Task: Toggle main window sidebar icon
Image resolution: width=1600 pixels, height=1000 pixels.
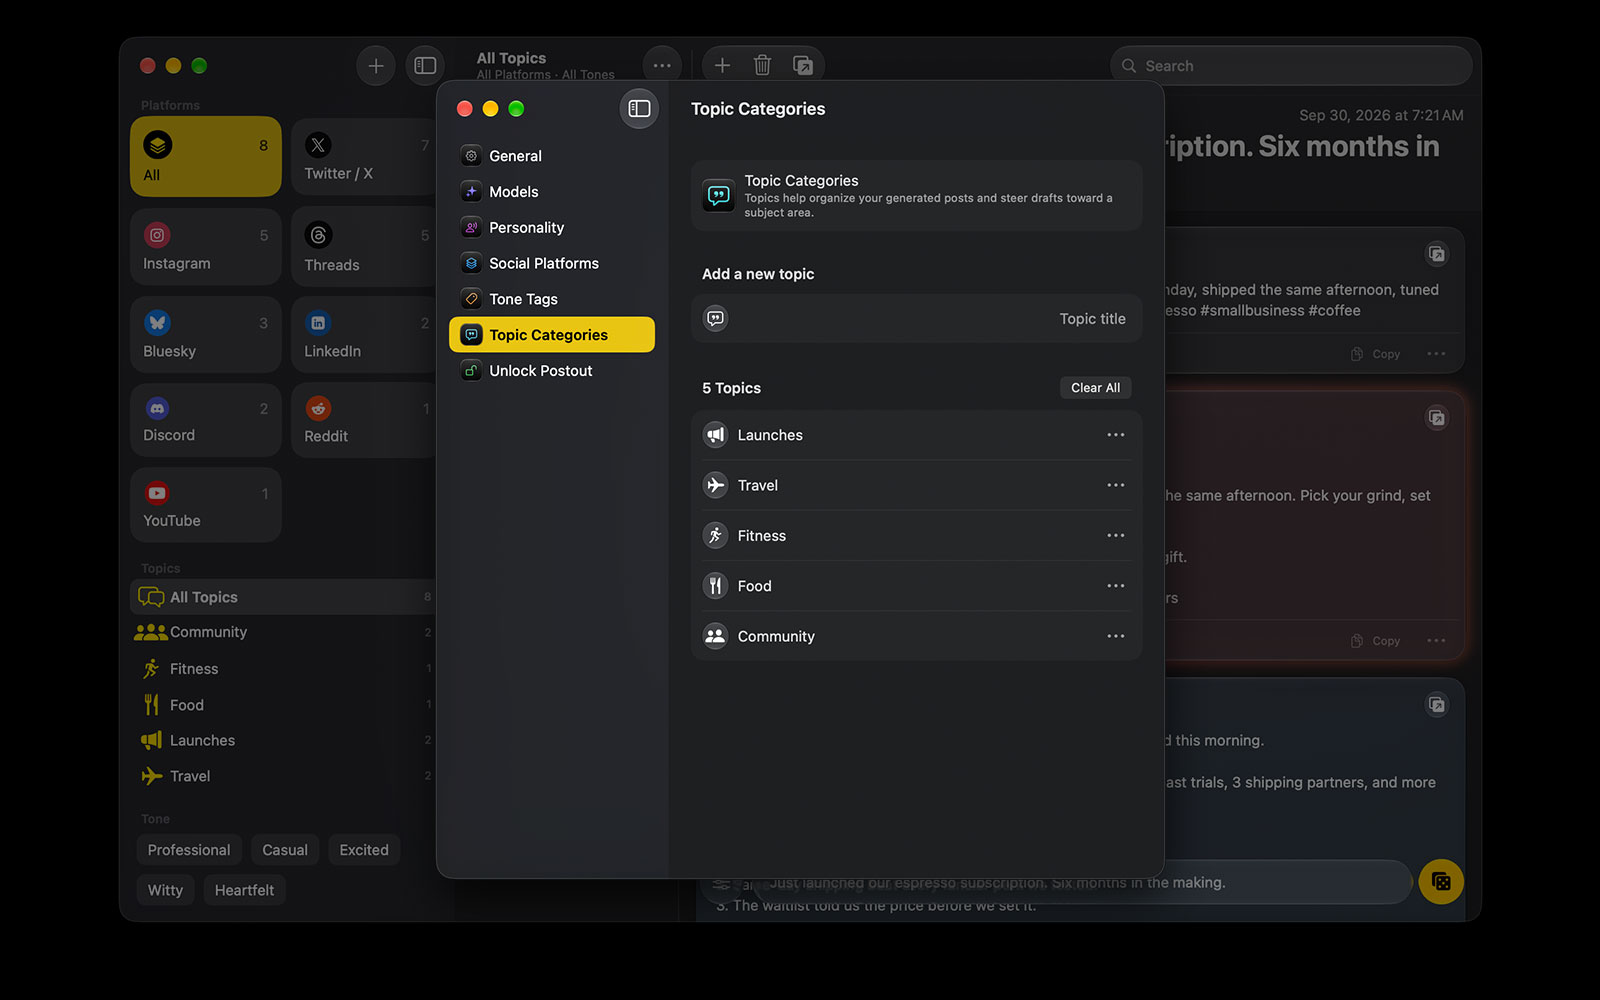Action: [425, 66]
